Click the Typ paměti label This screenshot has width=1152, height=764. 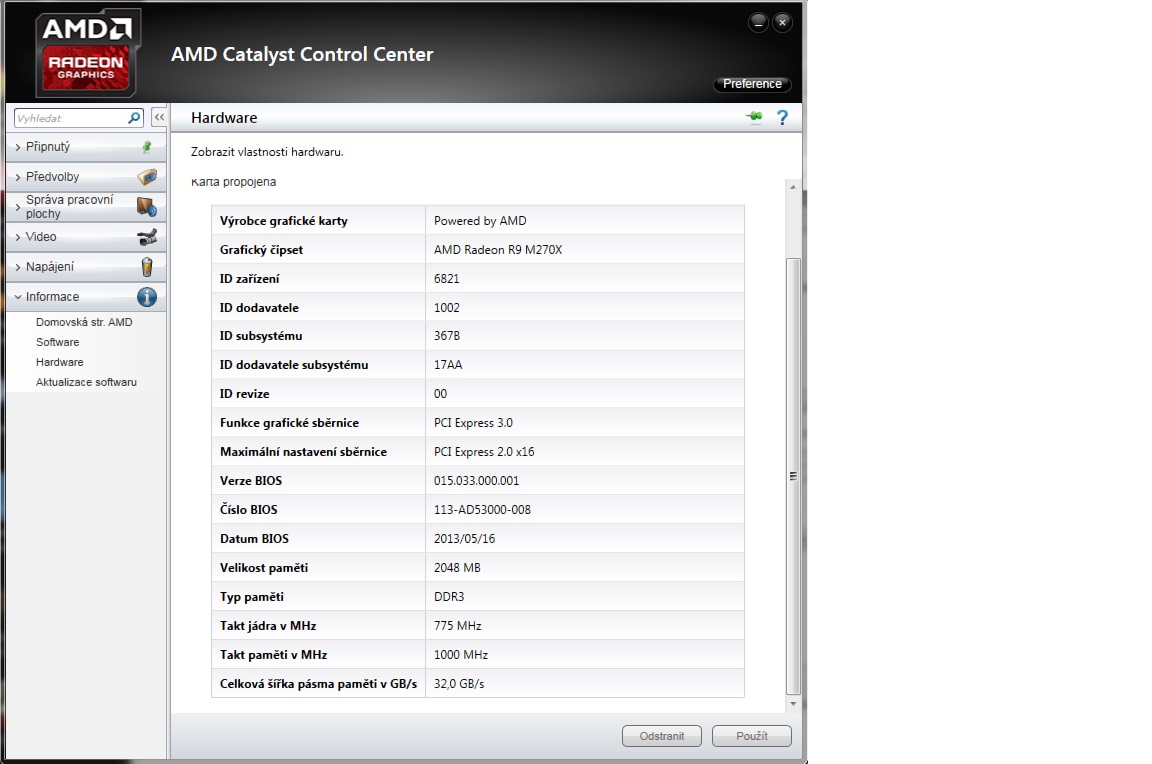coord(251,597)
